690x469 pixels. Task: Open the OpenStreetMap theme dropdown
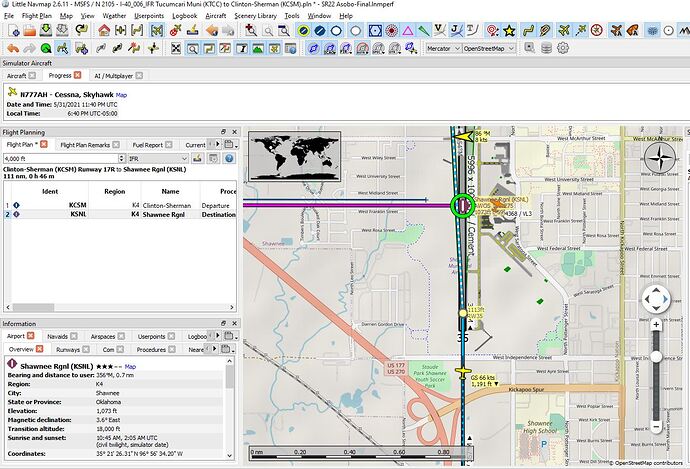[488, 48]
